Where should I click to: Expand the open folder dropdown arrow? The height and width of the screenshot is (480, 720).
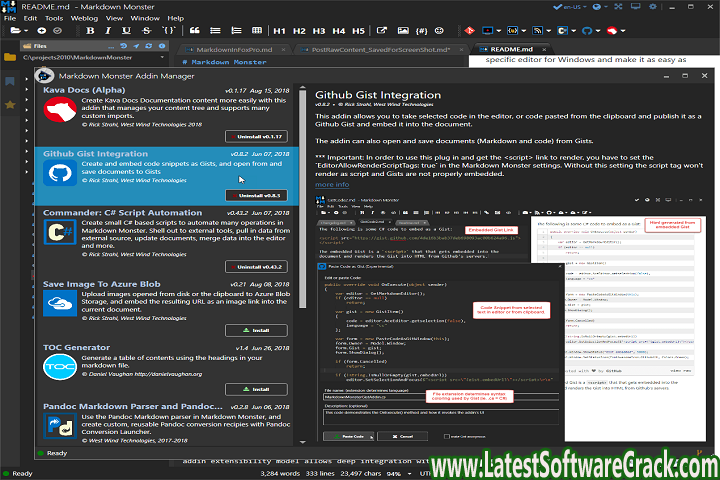pos(26,31)
